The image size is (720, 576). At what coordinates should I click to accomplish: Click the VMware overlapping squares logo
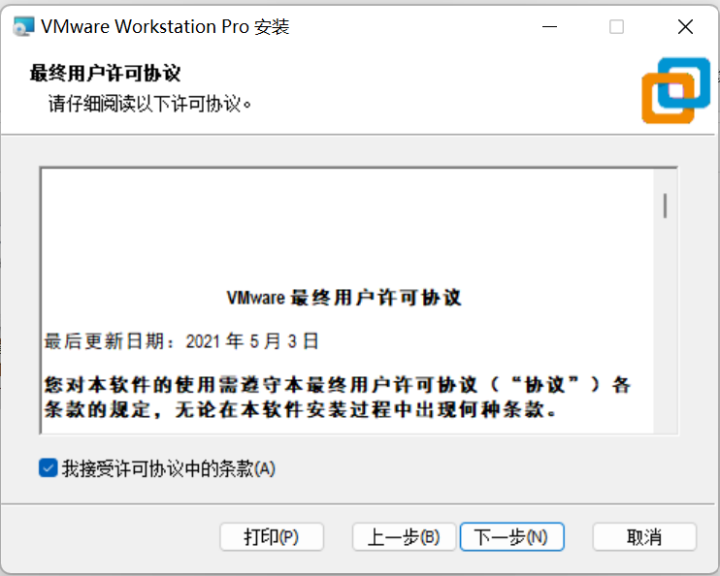(x=675, y=90)
